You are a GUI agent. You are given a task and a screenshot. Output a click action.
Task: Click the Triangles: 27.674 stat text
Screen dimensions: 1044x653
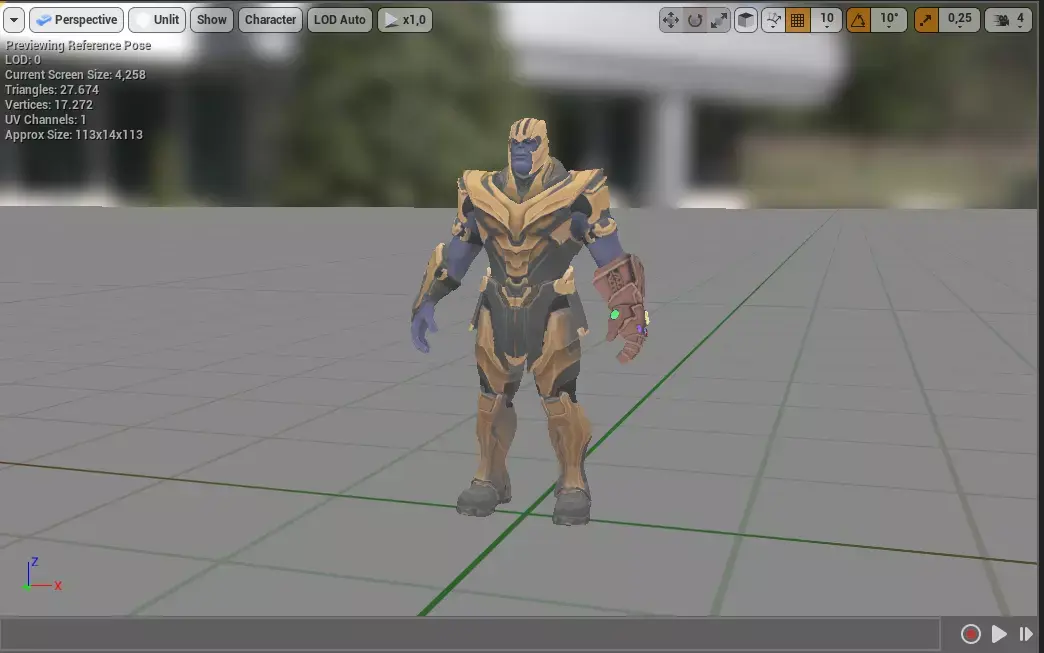[x=52, y=90]
